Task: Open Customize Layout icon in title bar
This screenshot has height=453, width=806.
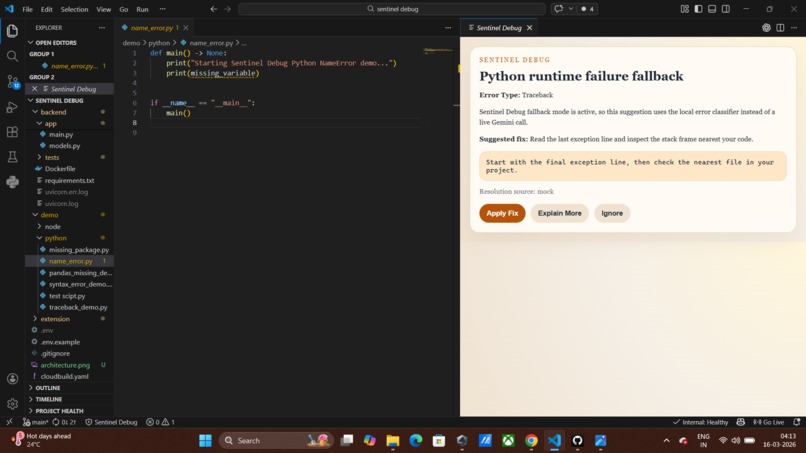Action: (684, 9)
